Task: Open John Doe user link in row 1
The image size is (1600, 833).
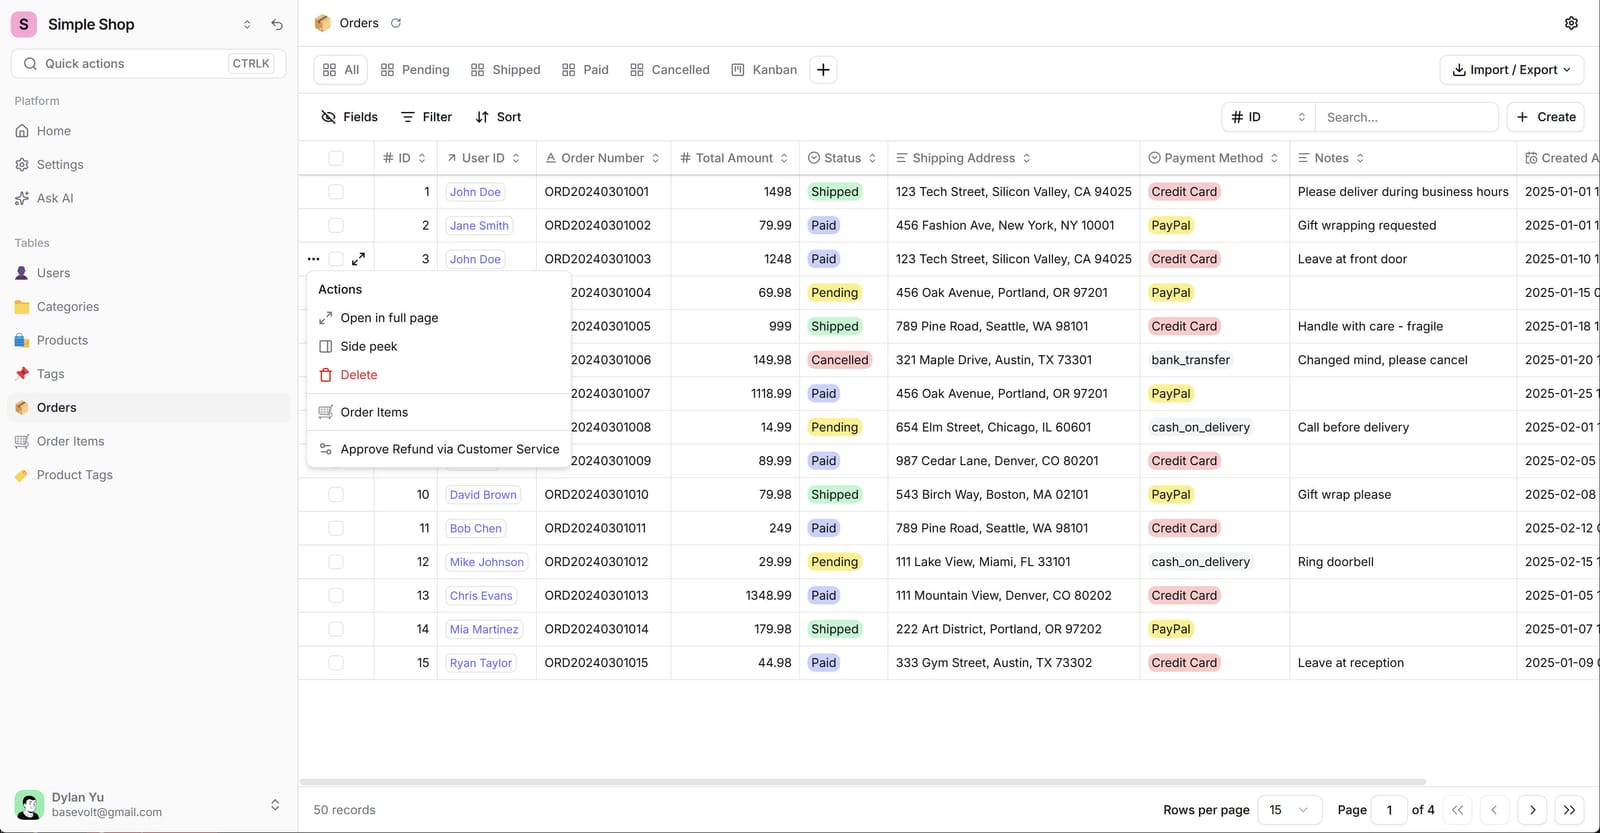Action: coord(475,192)
